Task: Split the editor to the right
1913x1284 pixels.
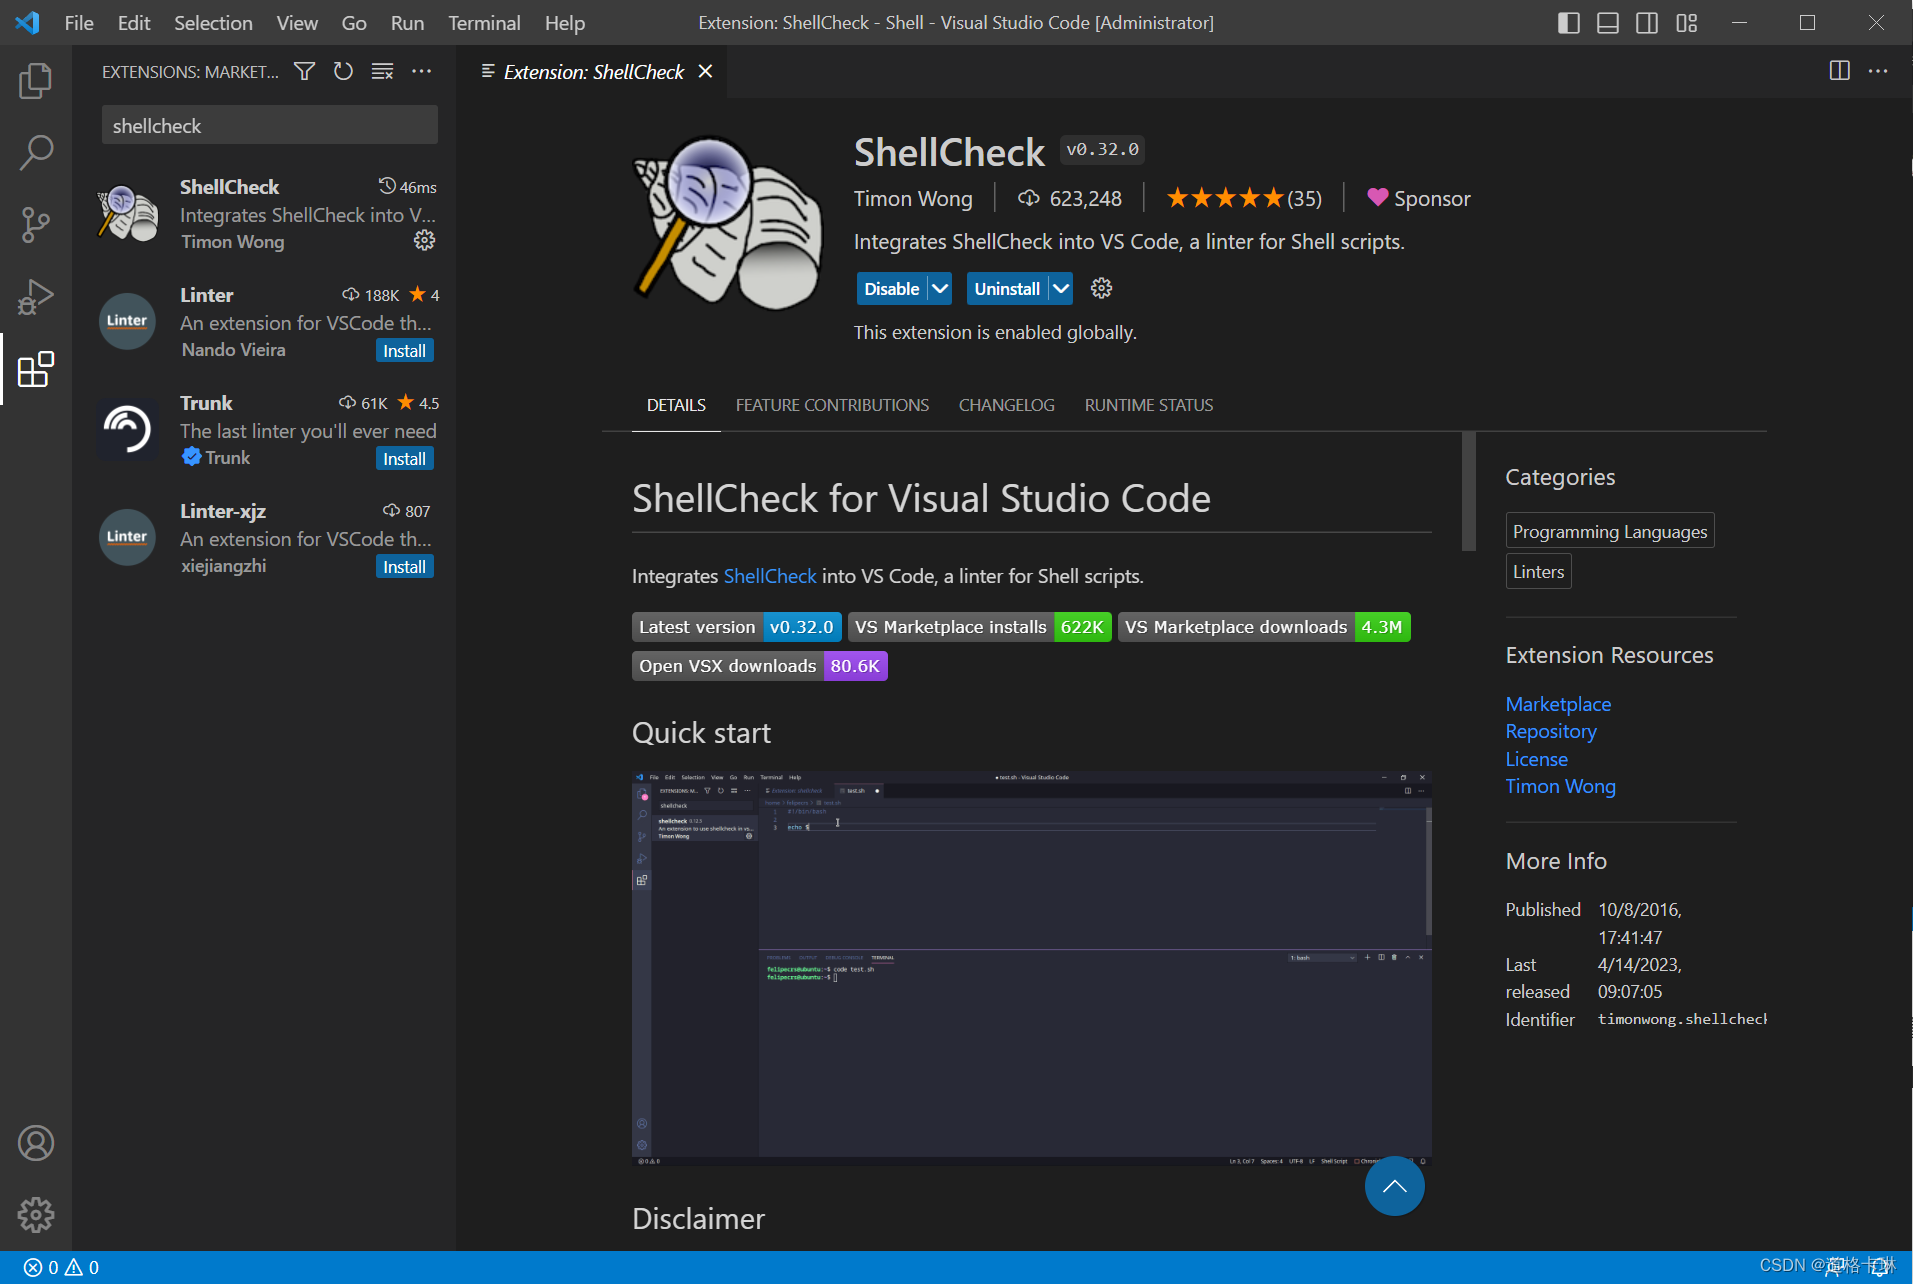Action: point(1839,71)
